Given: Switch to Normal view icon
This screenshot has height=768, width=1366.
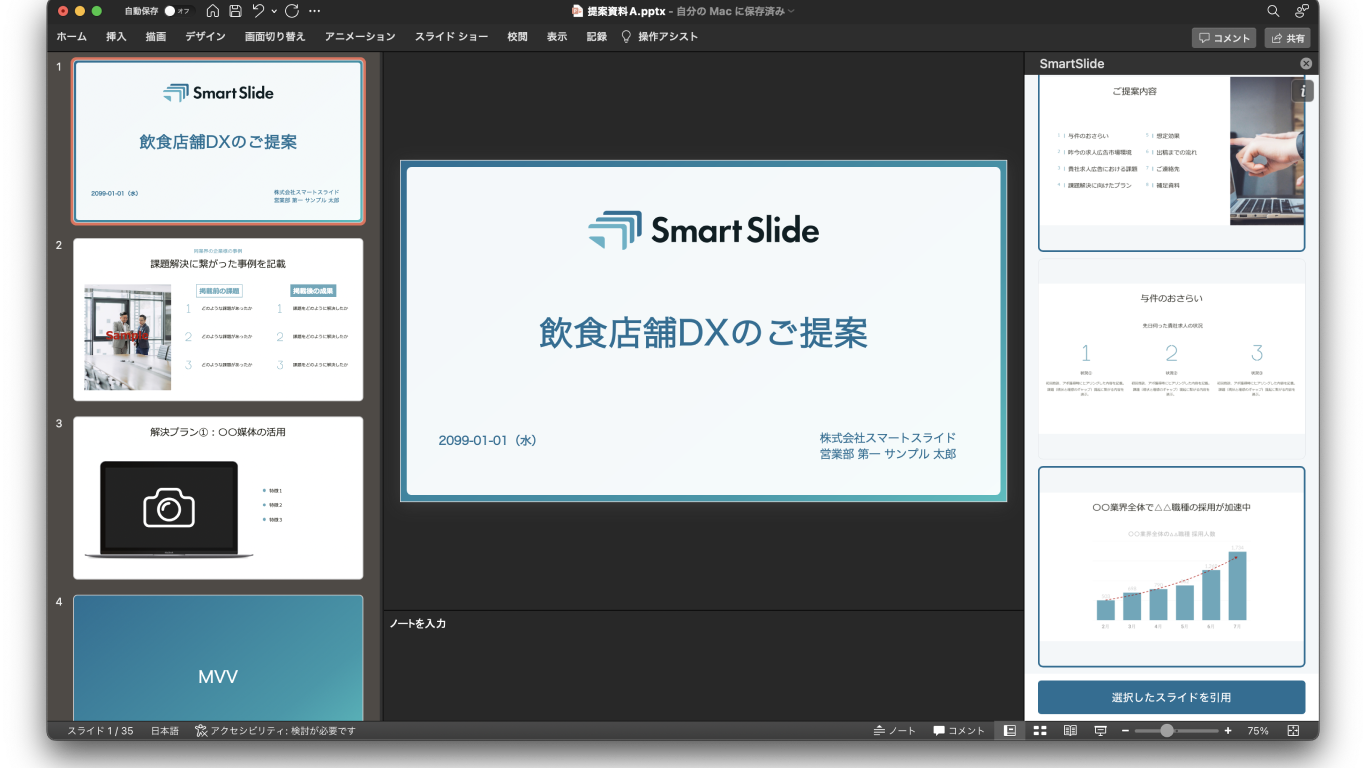Looking at the screenshot, I should click(1010, 731).
